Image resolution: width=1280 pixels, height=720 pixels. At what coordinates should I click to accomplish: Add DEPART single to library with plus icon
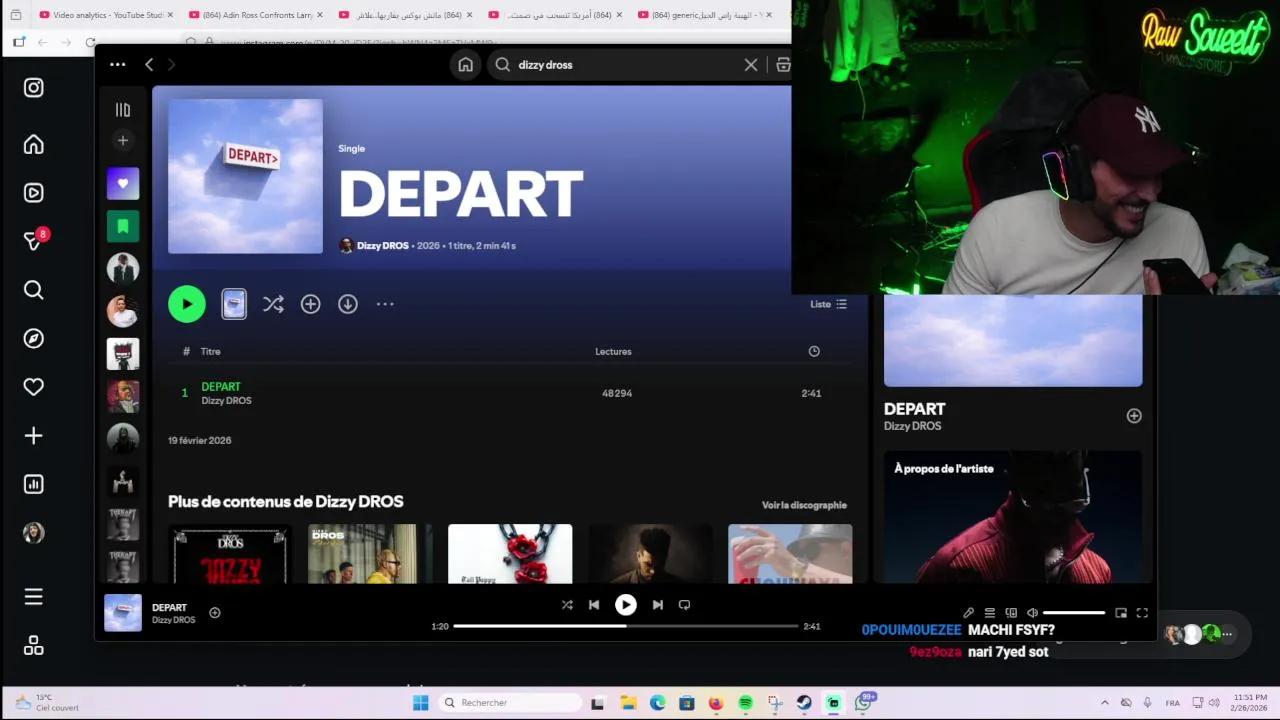pyautogui.click(x=311, y=304)
